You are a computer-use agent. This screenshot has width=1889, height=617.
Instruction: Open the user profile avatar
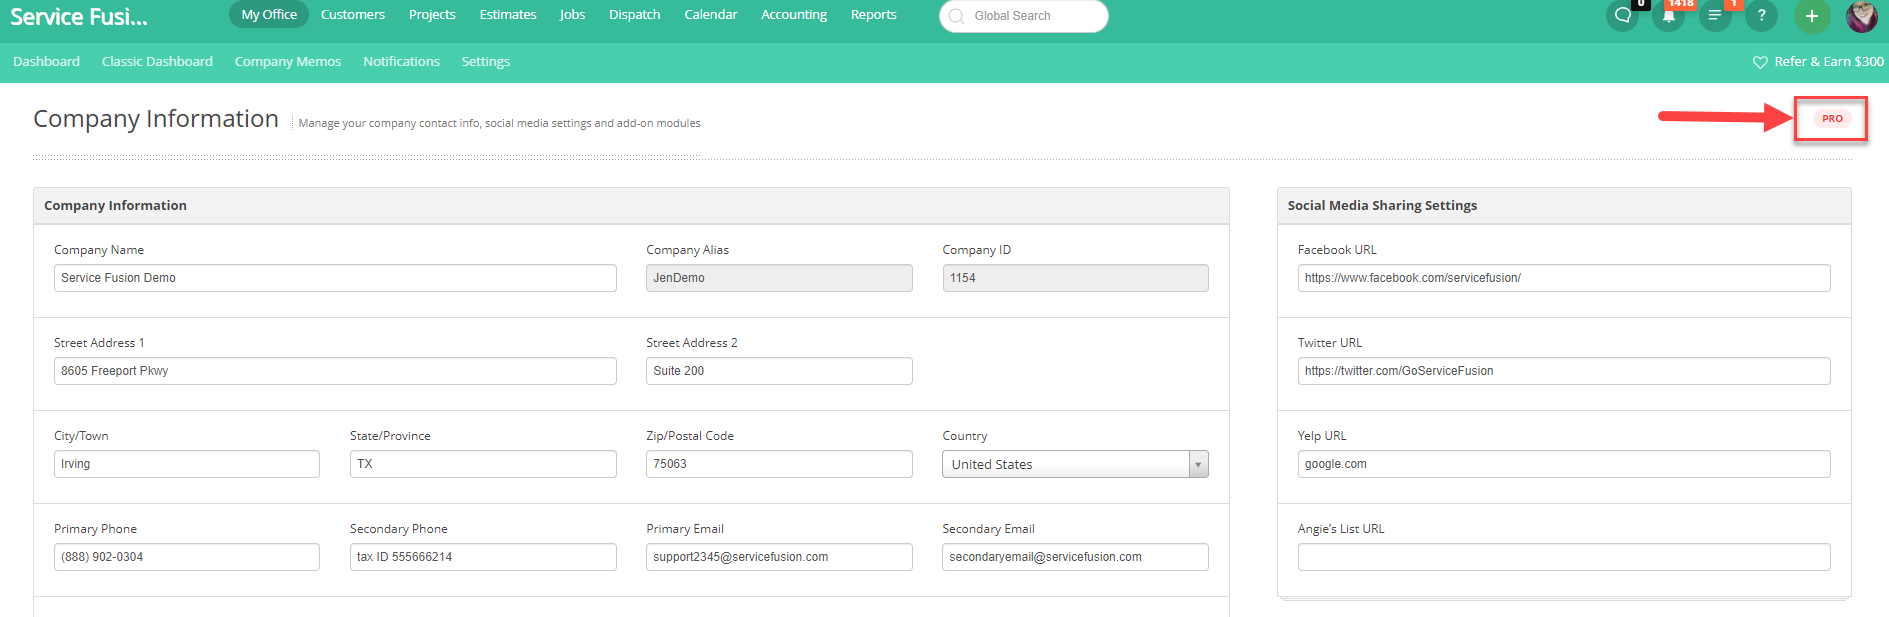click(1861, 16)
